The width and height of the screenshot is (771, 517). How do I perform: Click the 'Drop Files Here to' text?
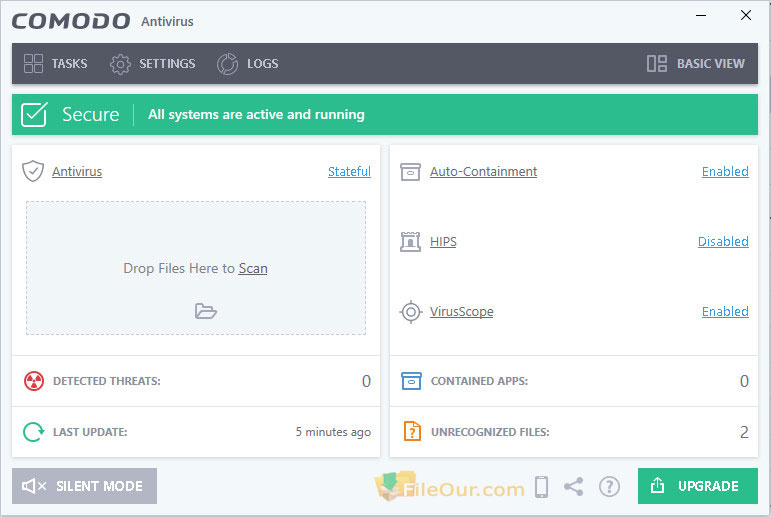click(179, 269)
